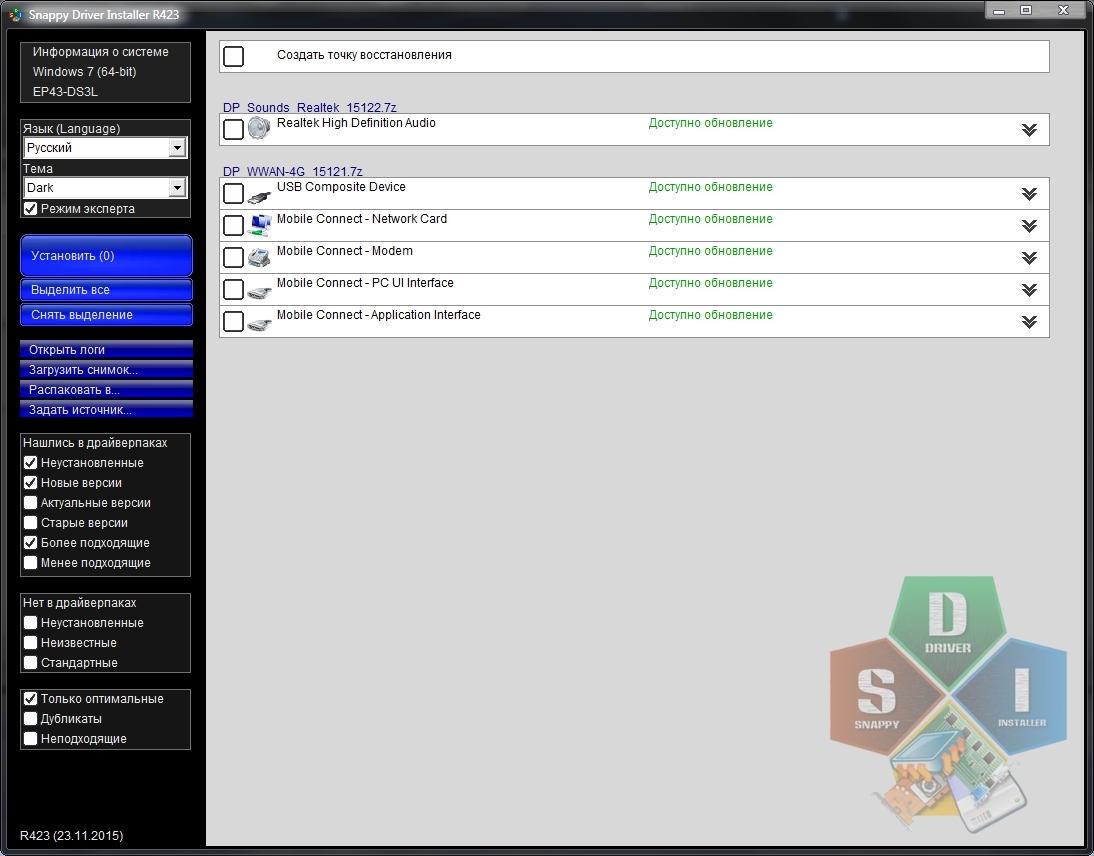Close the Snappy Driver Installer window
Viewport: 1094px width, 856px height.
[1063, 10]
